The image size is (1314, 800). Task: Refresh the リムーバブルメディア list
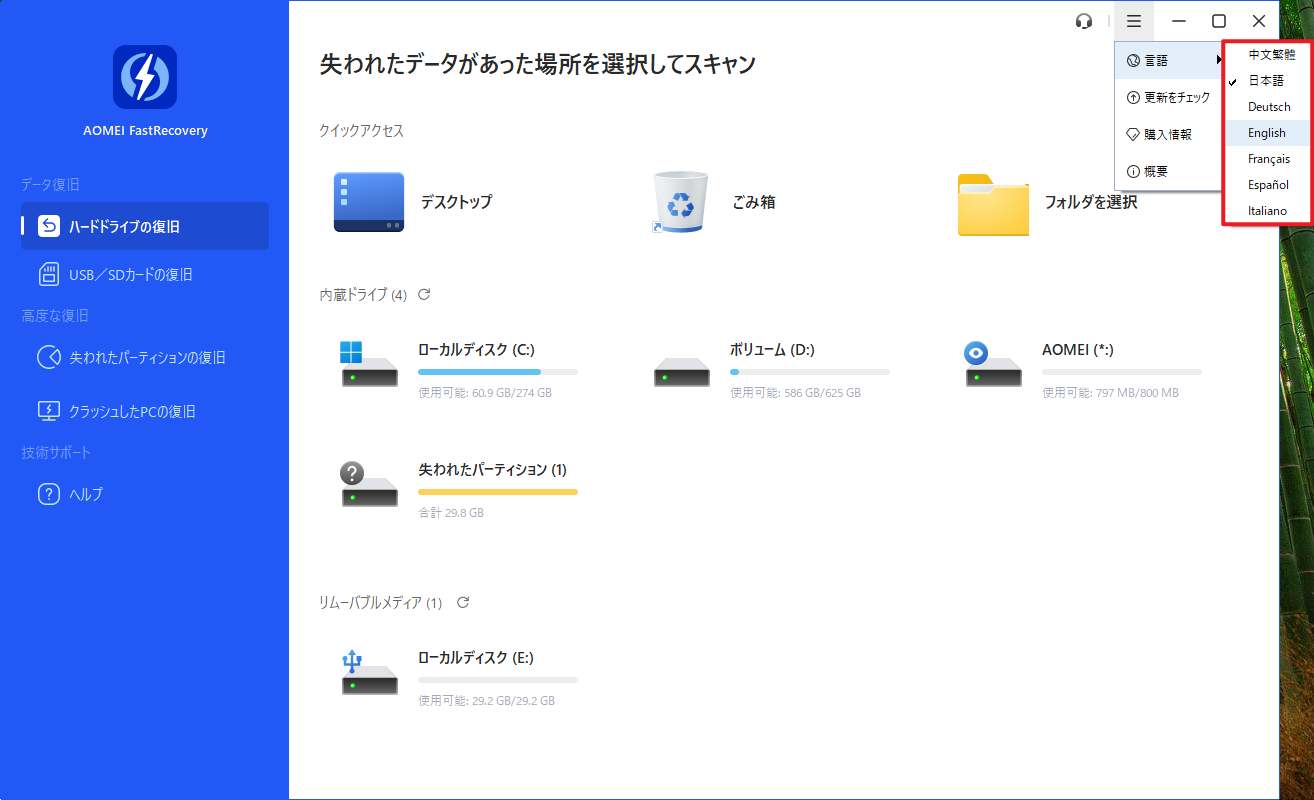tap(463, 602)
